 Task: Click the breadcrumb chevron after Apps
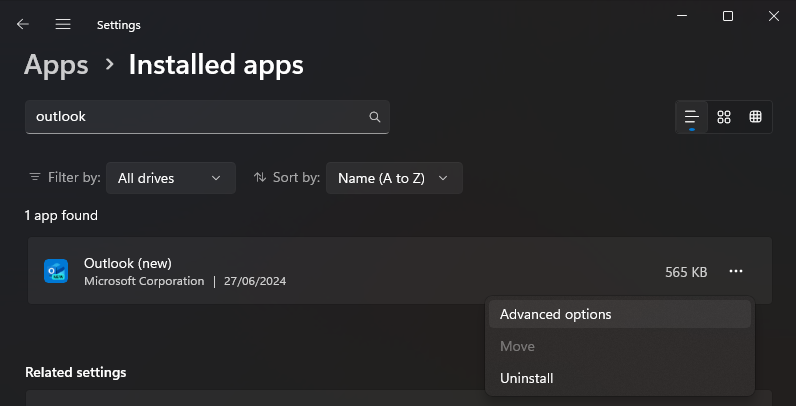pyautogui.click(x=109, y=64)
